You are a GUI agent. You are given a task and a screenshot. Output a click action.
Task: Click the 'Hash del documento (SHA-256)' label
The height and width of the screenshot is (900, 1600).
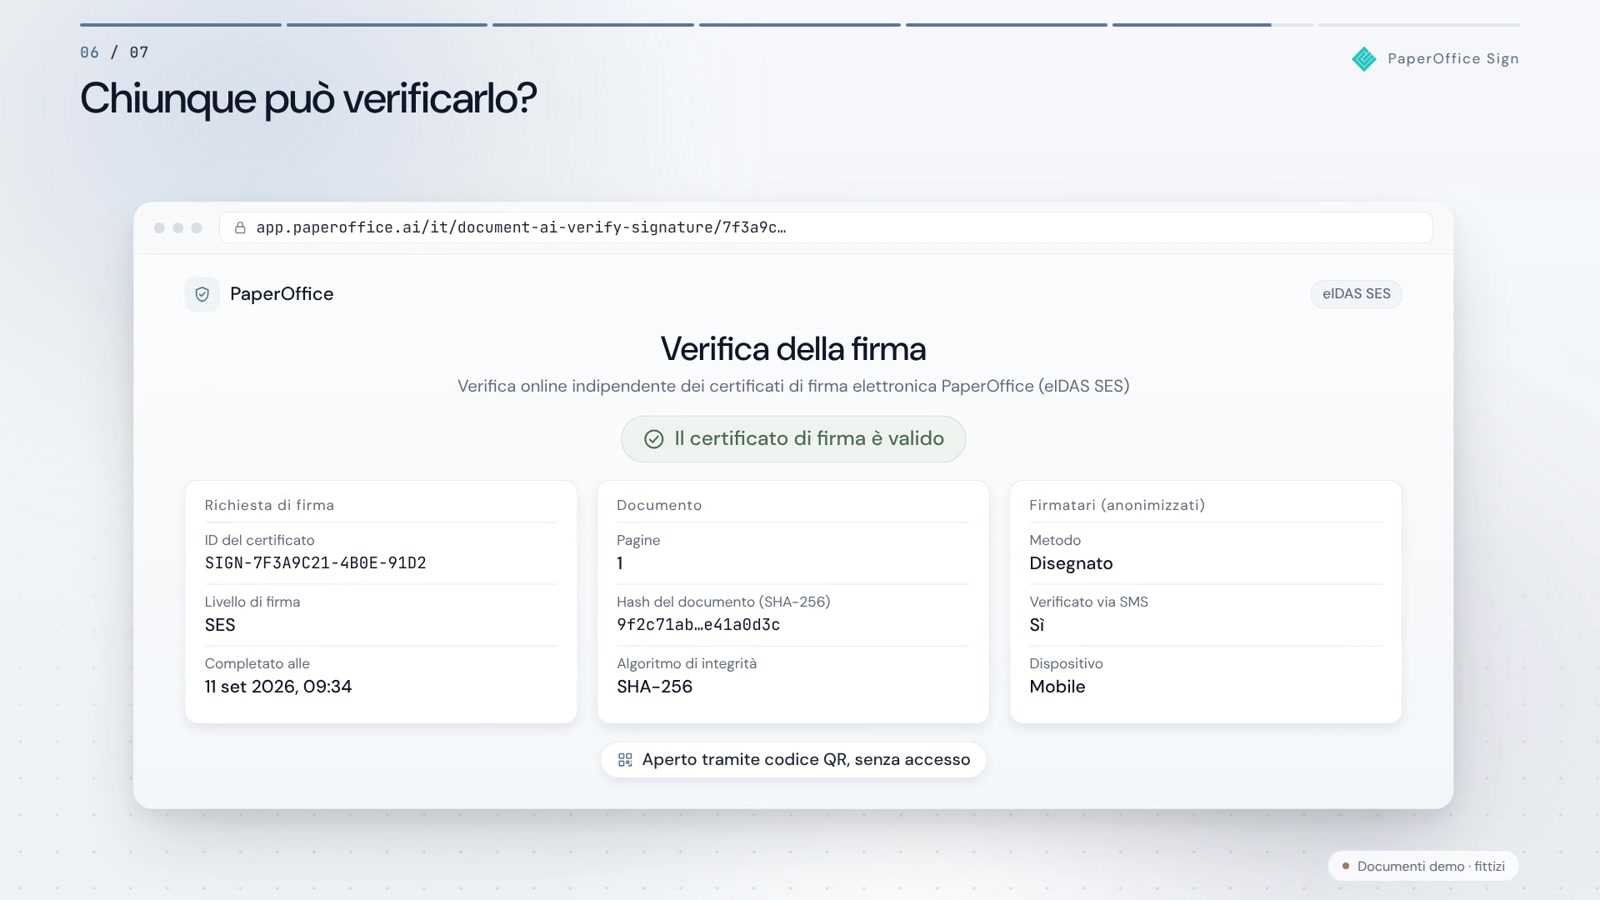[723, 602]
